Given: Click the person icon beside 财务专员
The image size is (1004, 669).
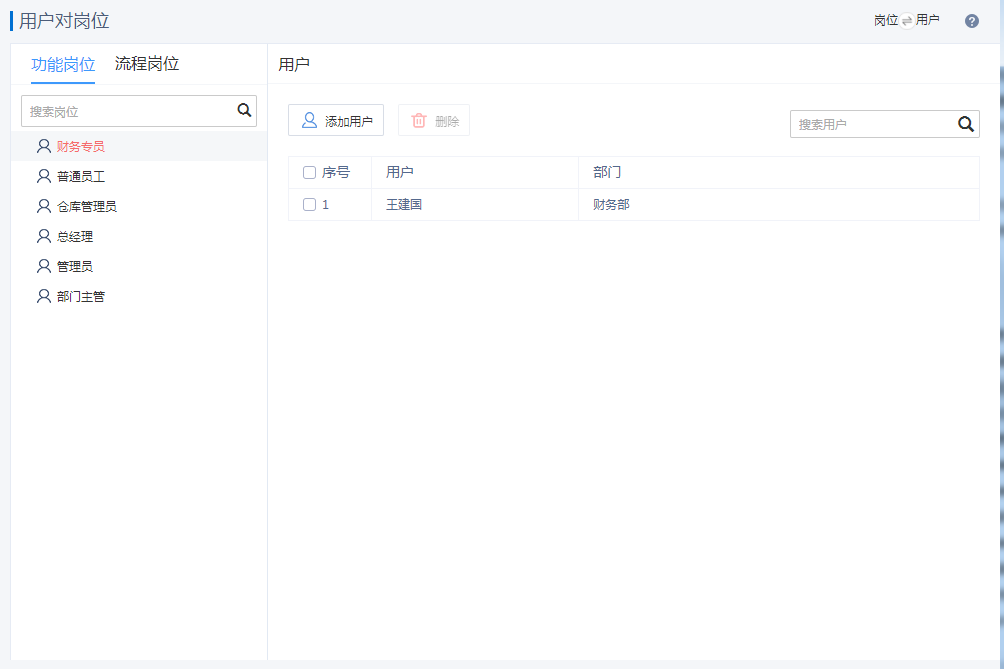Looking at the screenshot, I should click(43, 146).
